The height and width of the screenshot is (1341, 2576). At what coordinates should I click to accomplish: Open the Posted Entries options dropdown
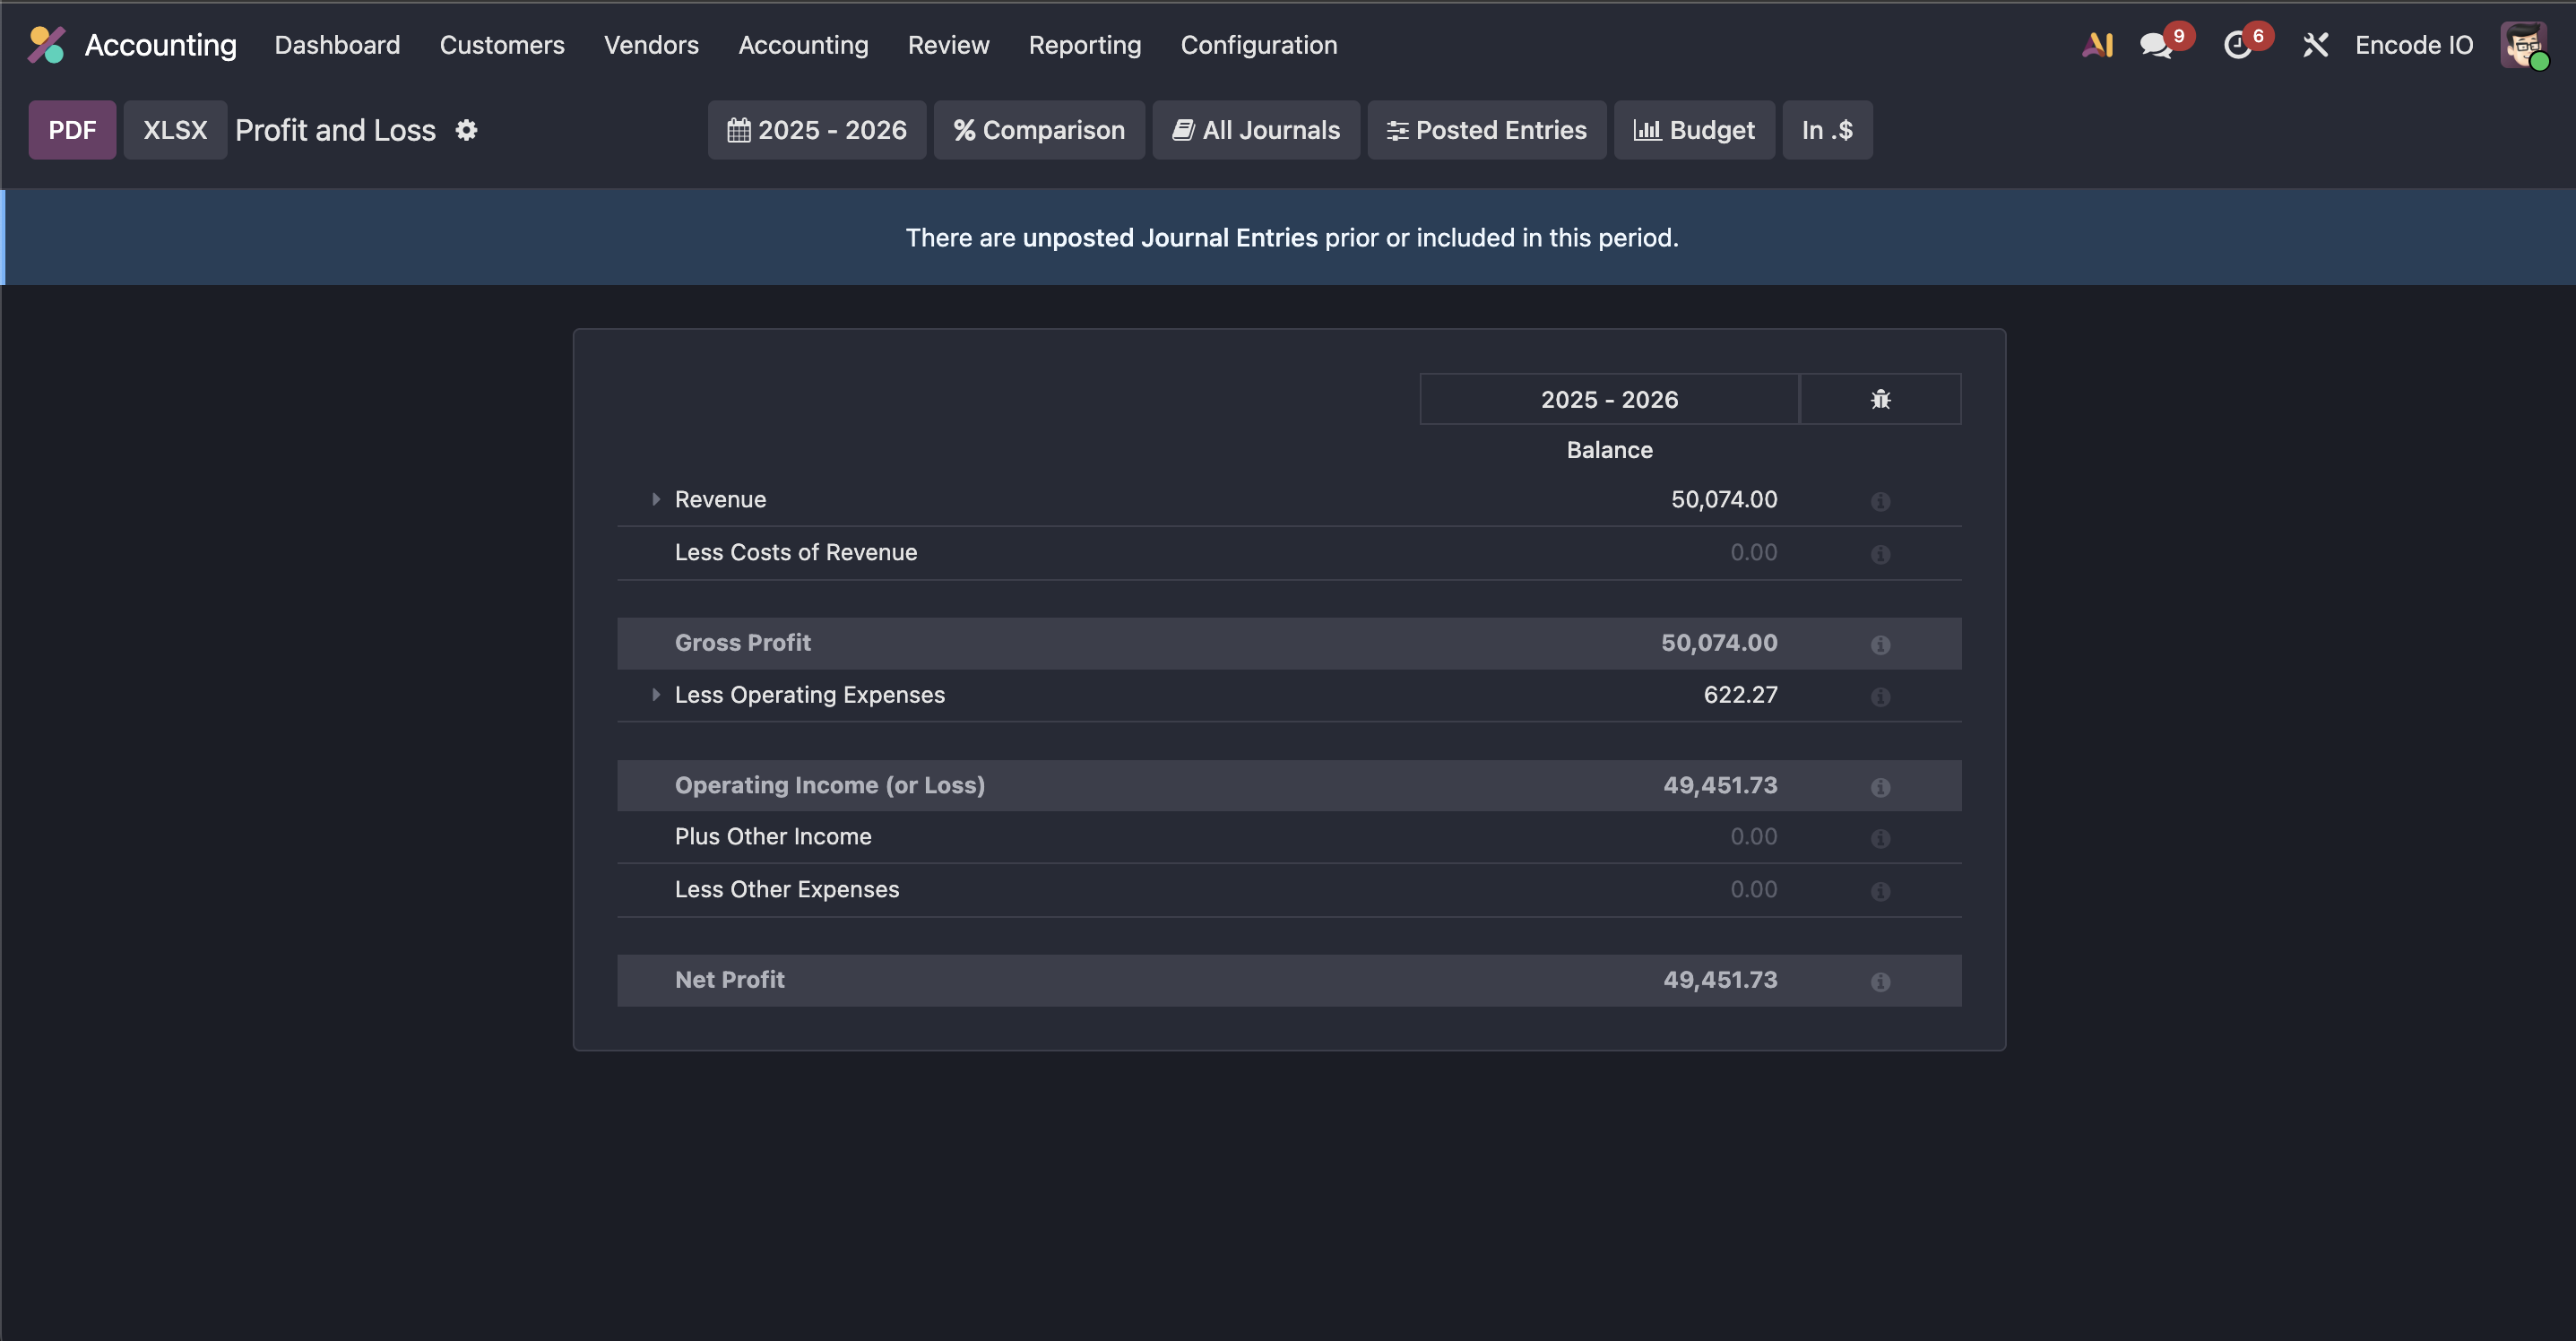pyautogui.click(x=1486, y=130)
